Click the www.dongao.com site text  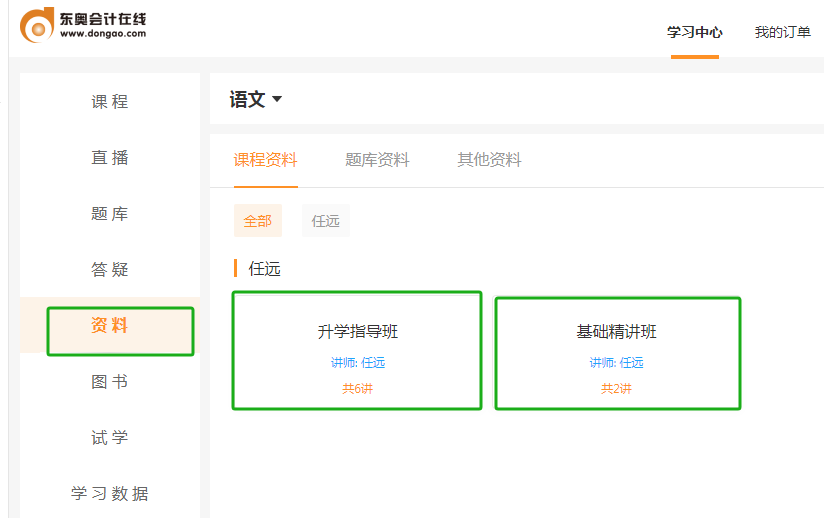pyautogui.click(x=103, y=34)
